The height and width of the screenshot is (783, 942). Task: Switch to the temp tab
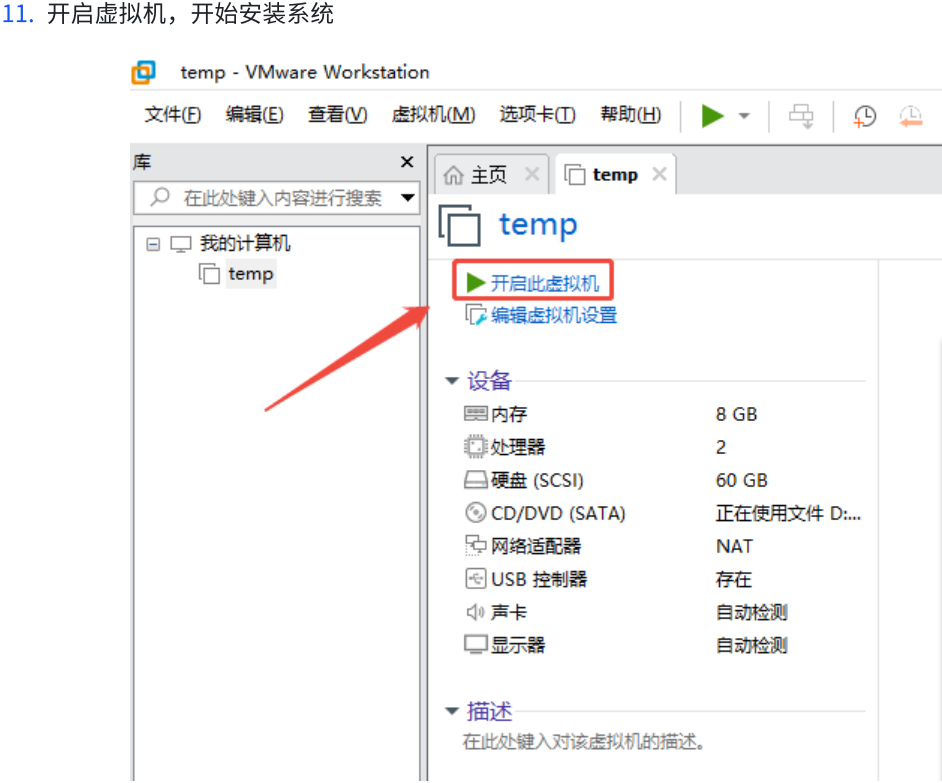(x=615, y=175)
